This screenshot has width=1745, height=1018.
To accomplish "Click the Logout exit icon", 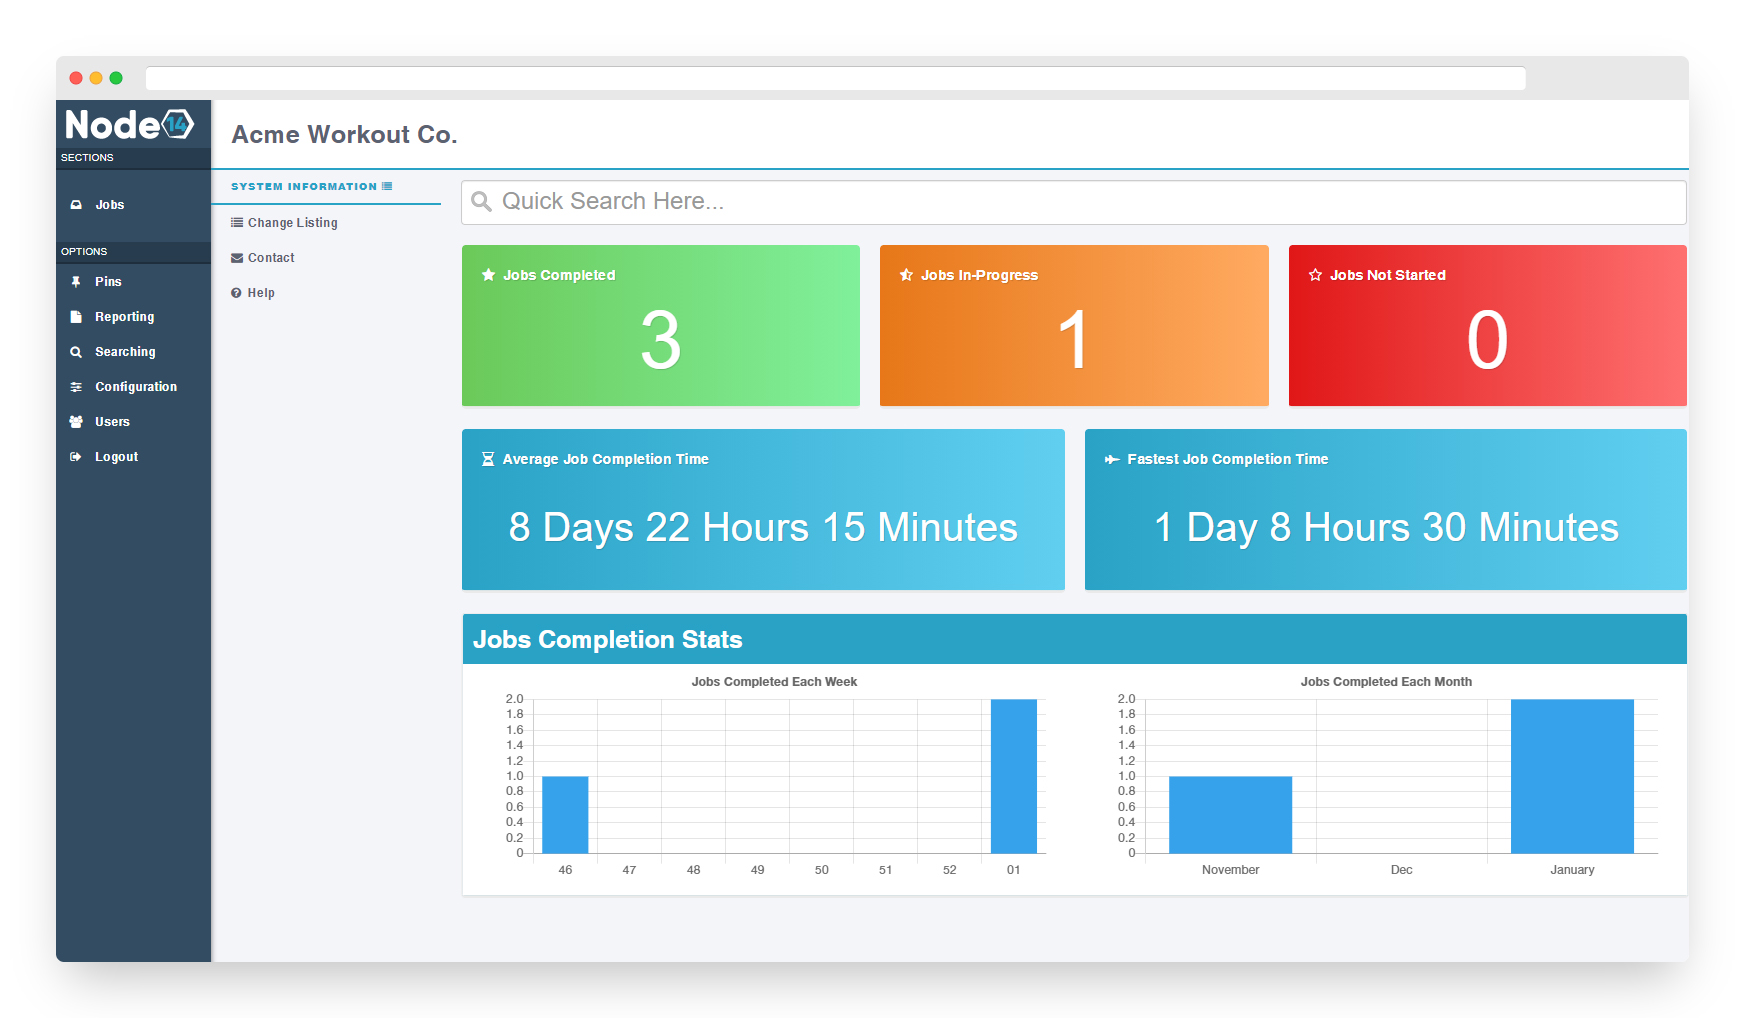I will (x=76, y=457).
